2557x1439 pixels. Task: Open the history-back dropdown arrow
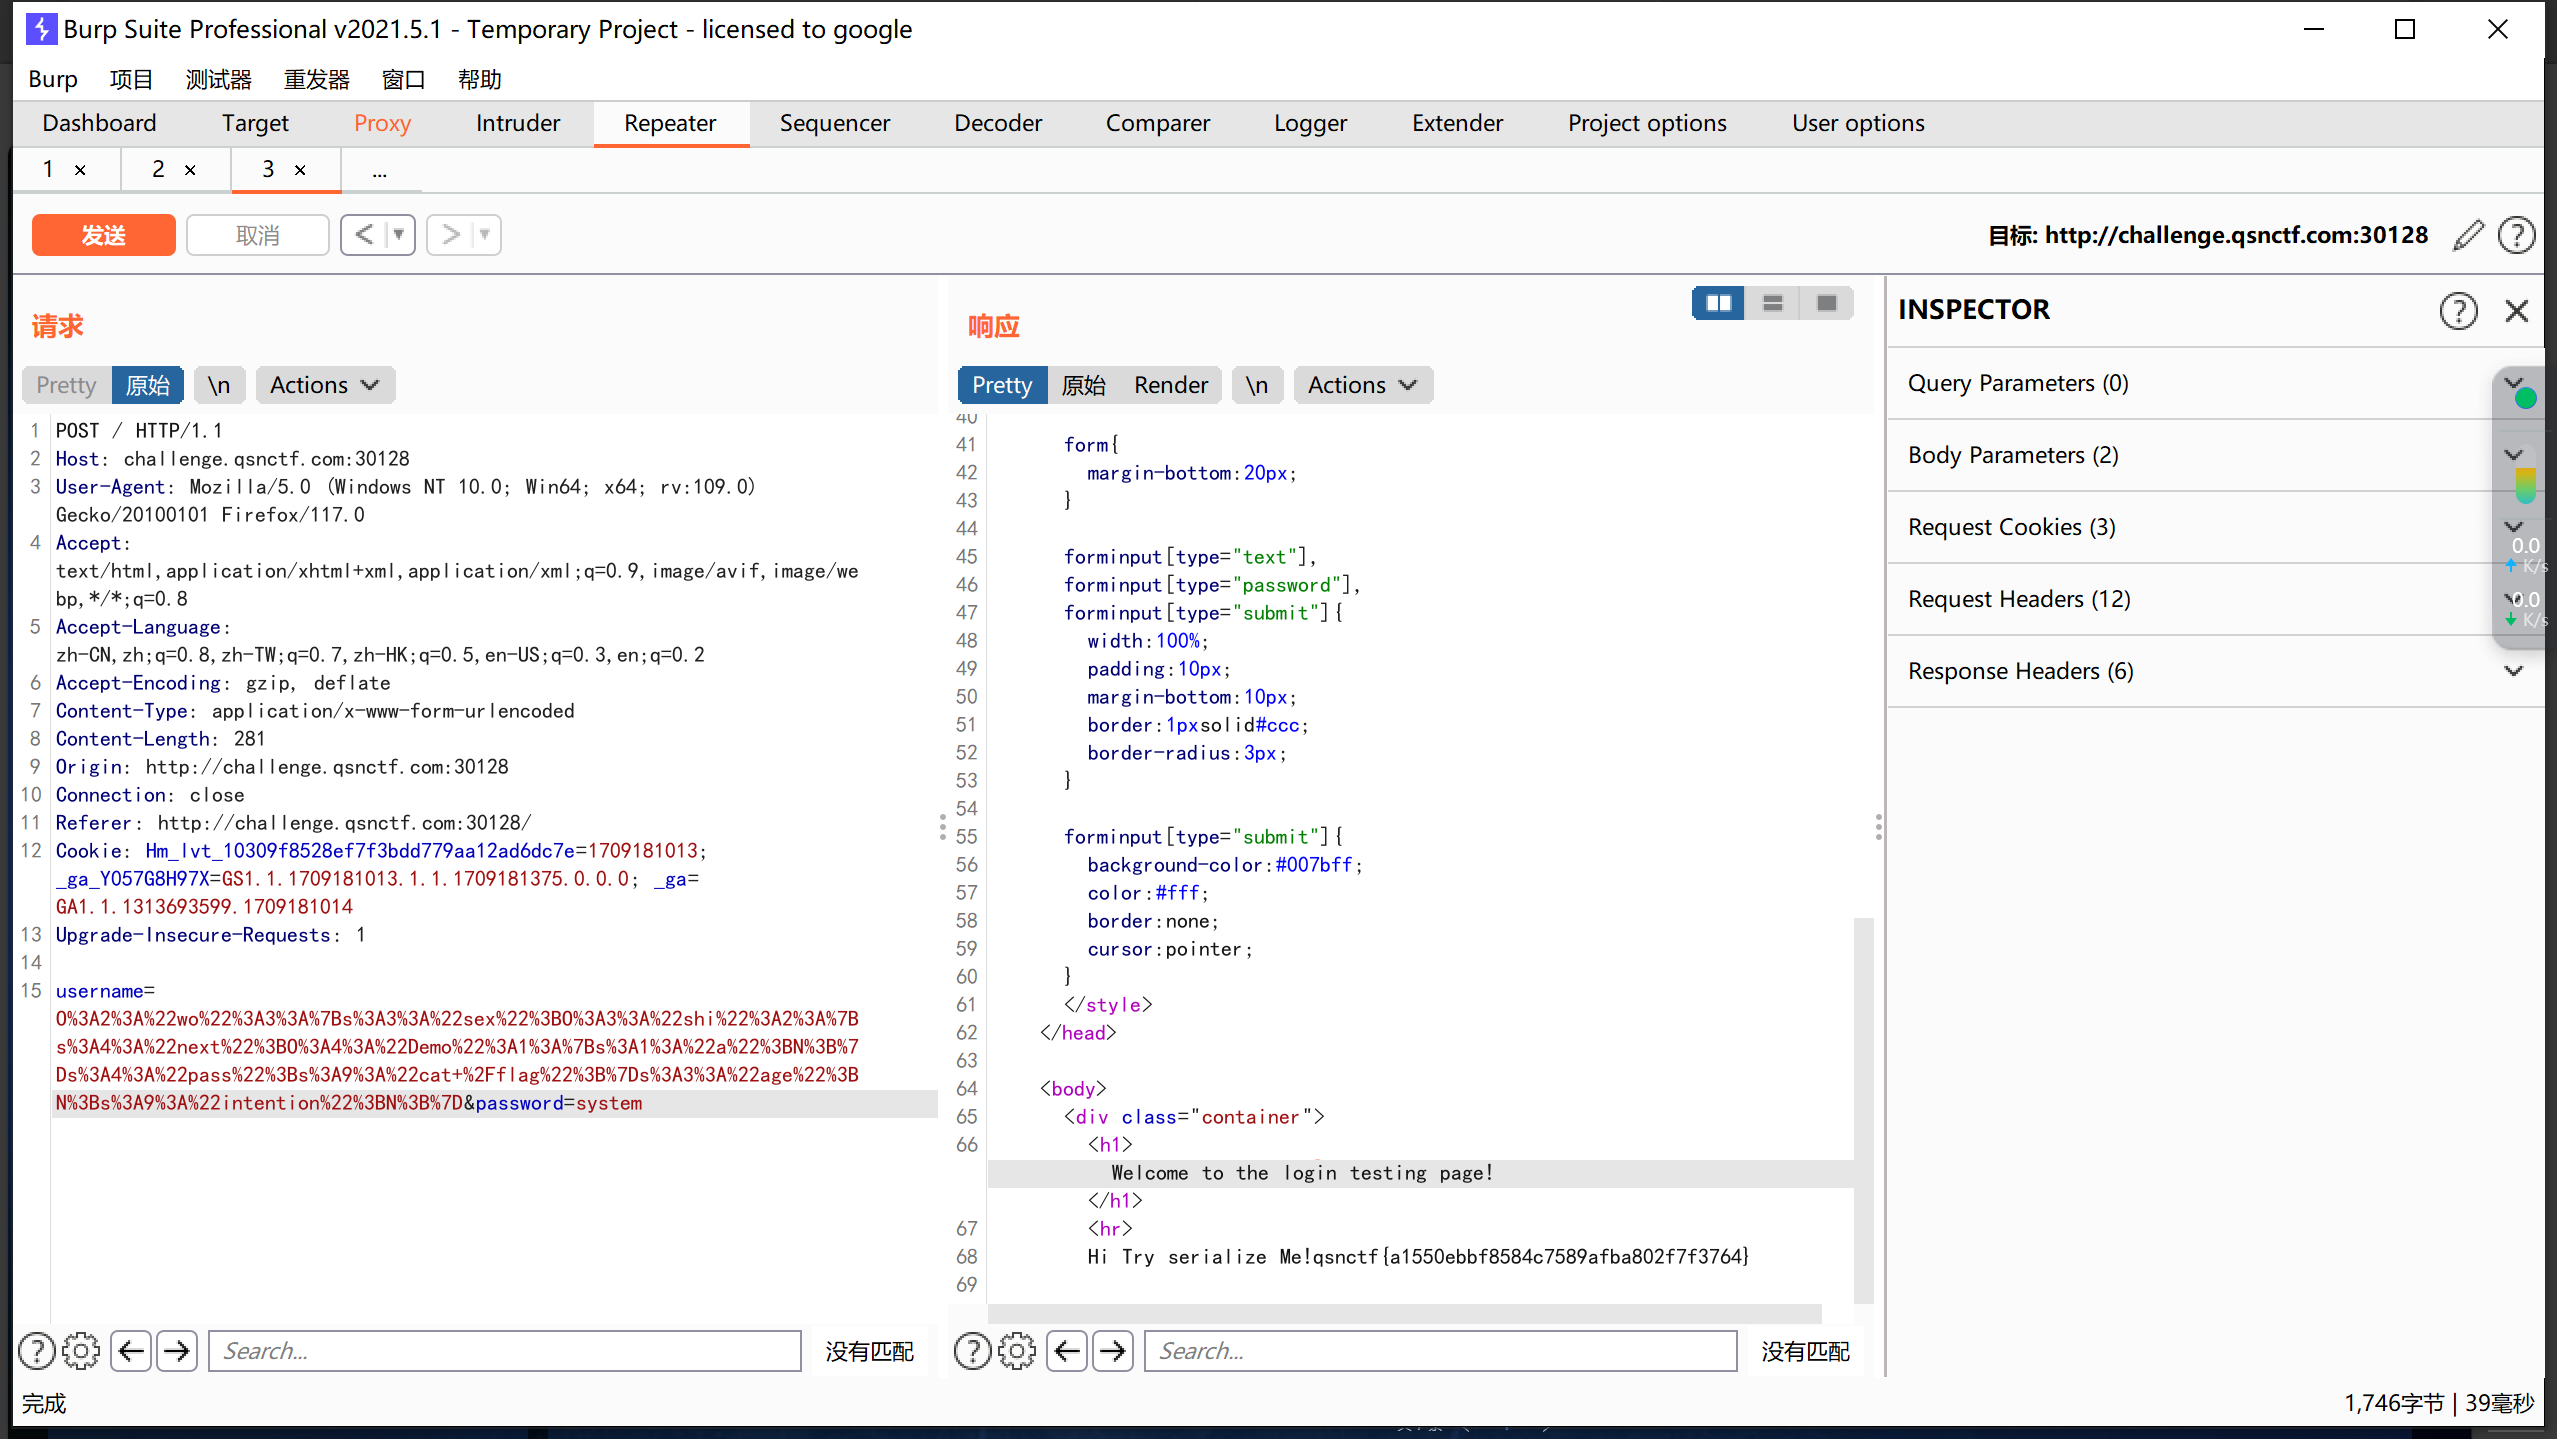[399, 235]
